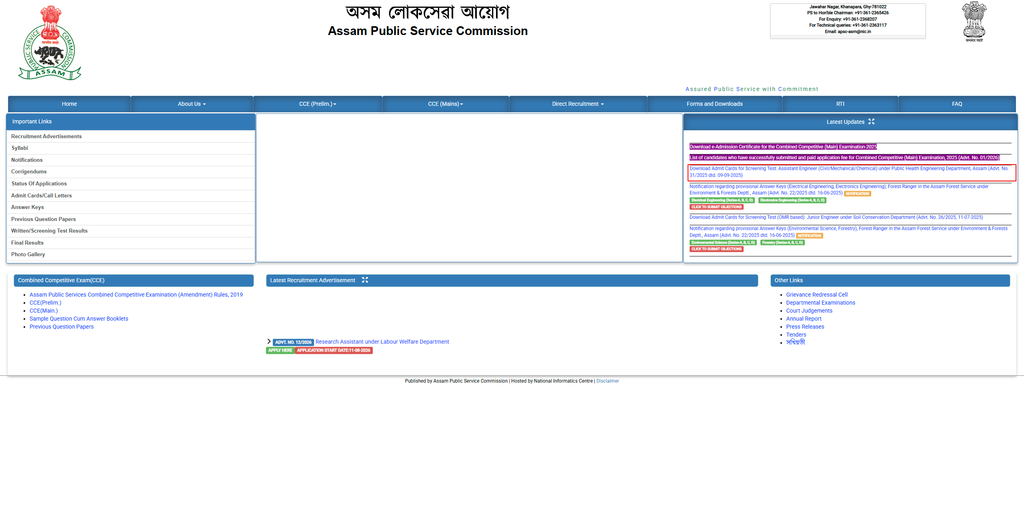
Task: Go to Forms and Downloads
Action: pos(714,104)
